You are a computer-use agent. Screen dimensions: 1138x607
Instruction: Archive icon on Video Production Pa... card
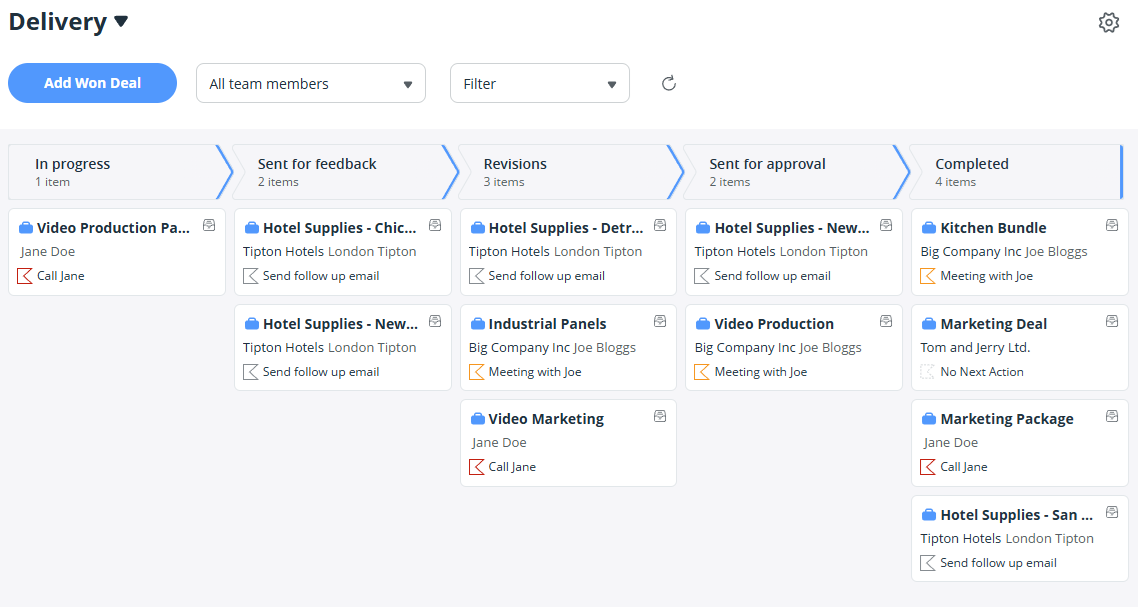tap(209, 225)
